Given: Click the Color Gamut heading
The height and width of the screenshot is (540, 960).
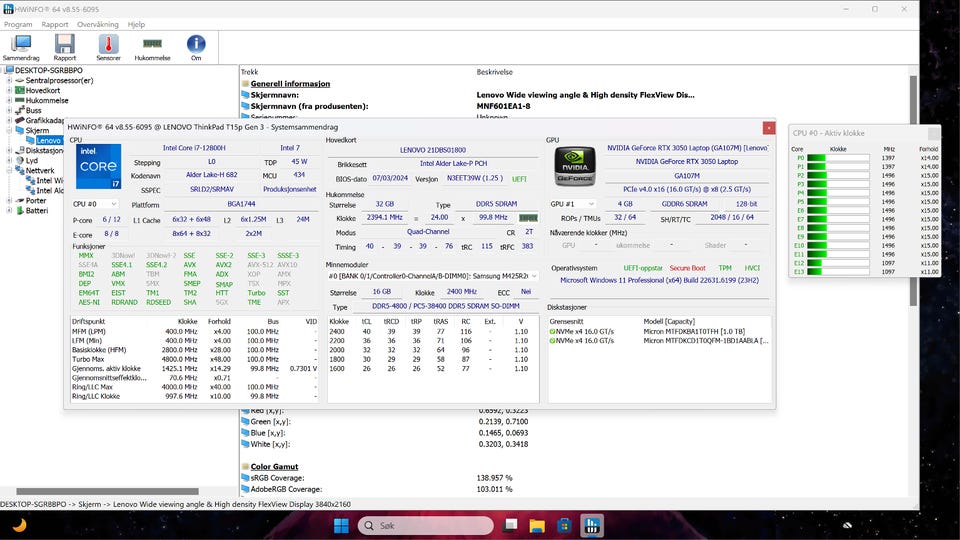Looking at the screenshot, I should (x=274, y=467).
